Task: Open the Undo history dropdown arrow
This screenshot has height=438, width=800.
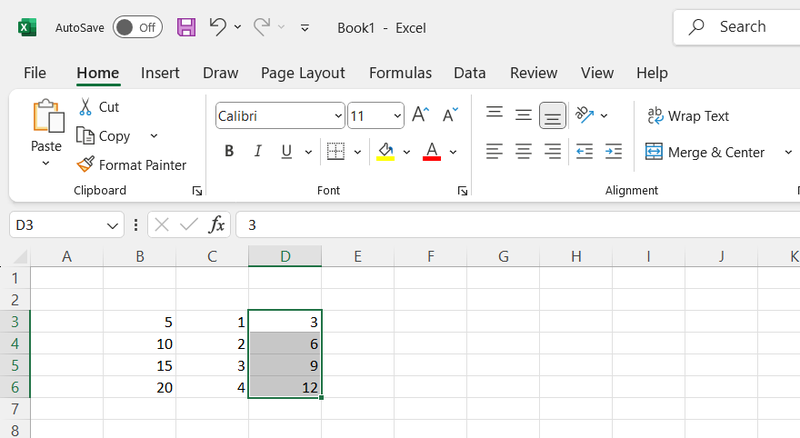Action: point(238,27)
